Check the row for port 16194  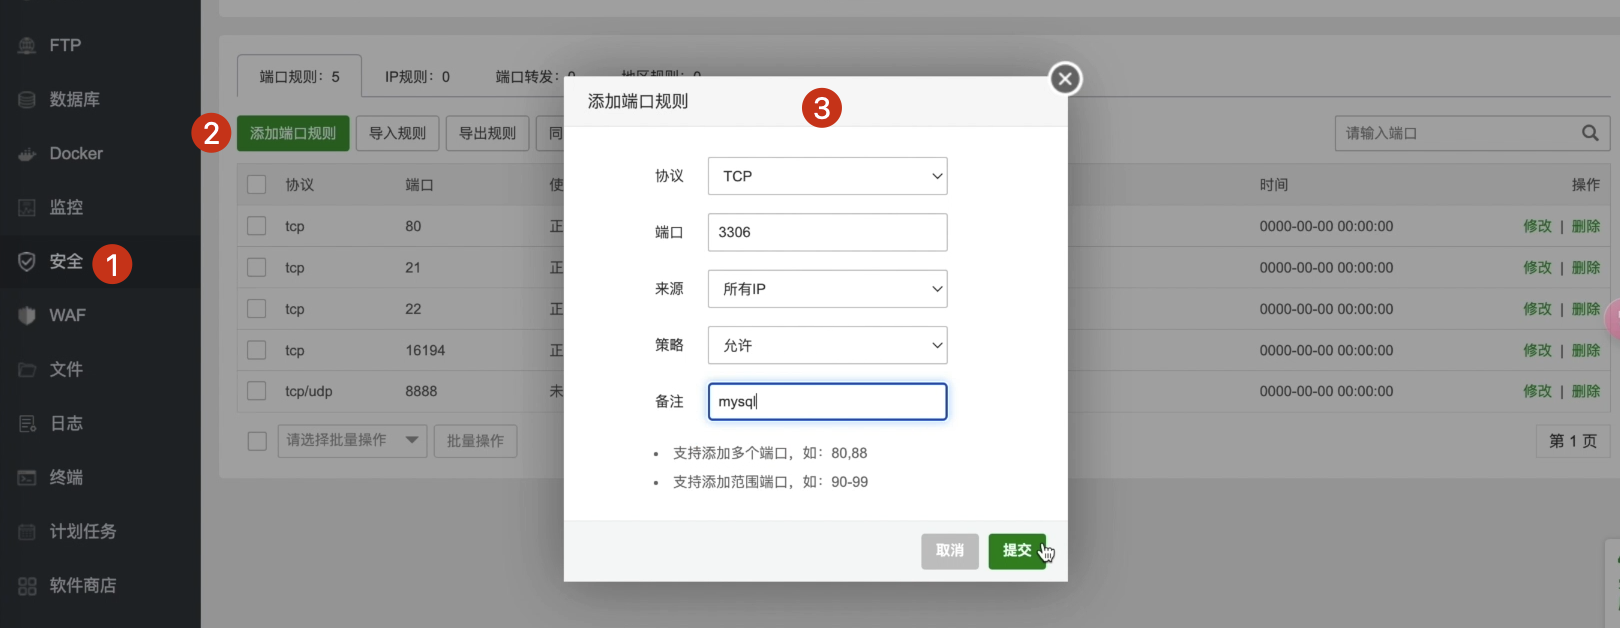coord(257,350)
